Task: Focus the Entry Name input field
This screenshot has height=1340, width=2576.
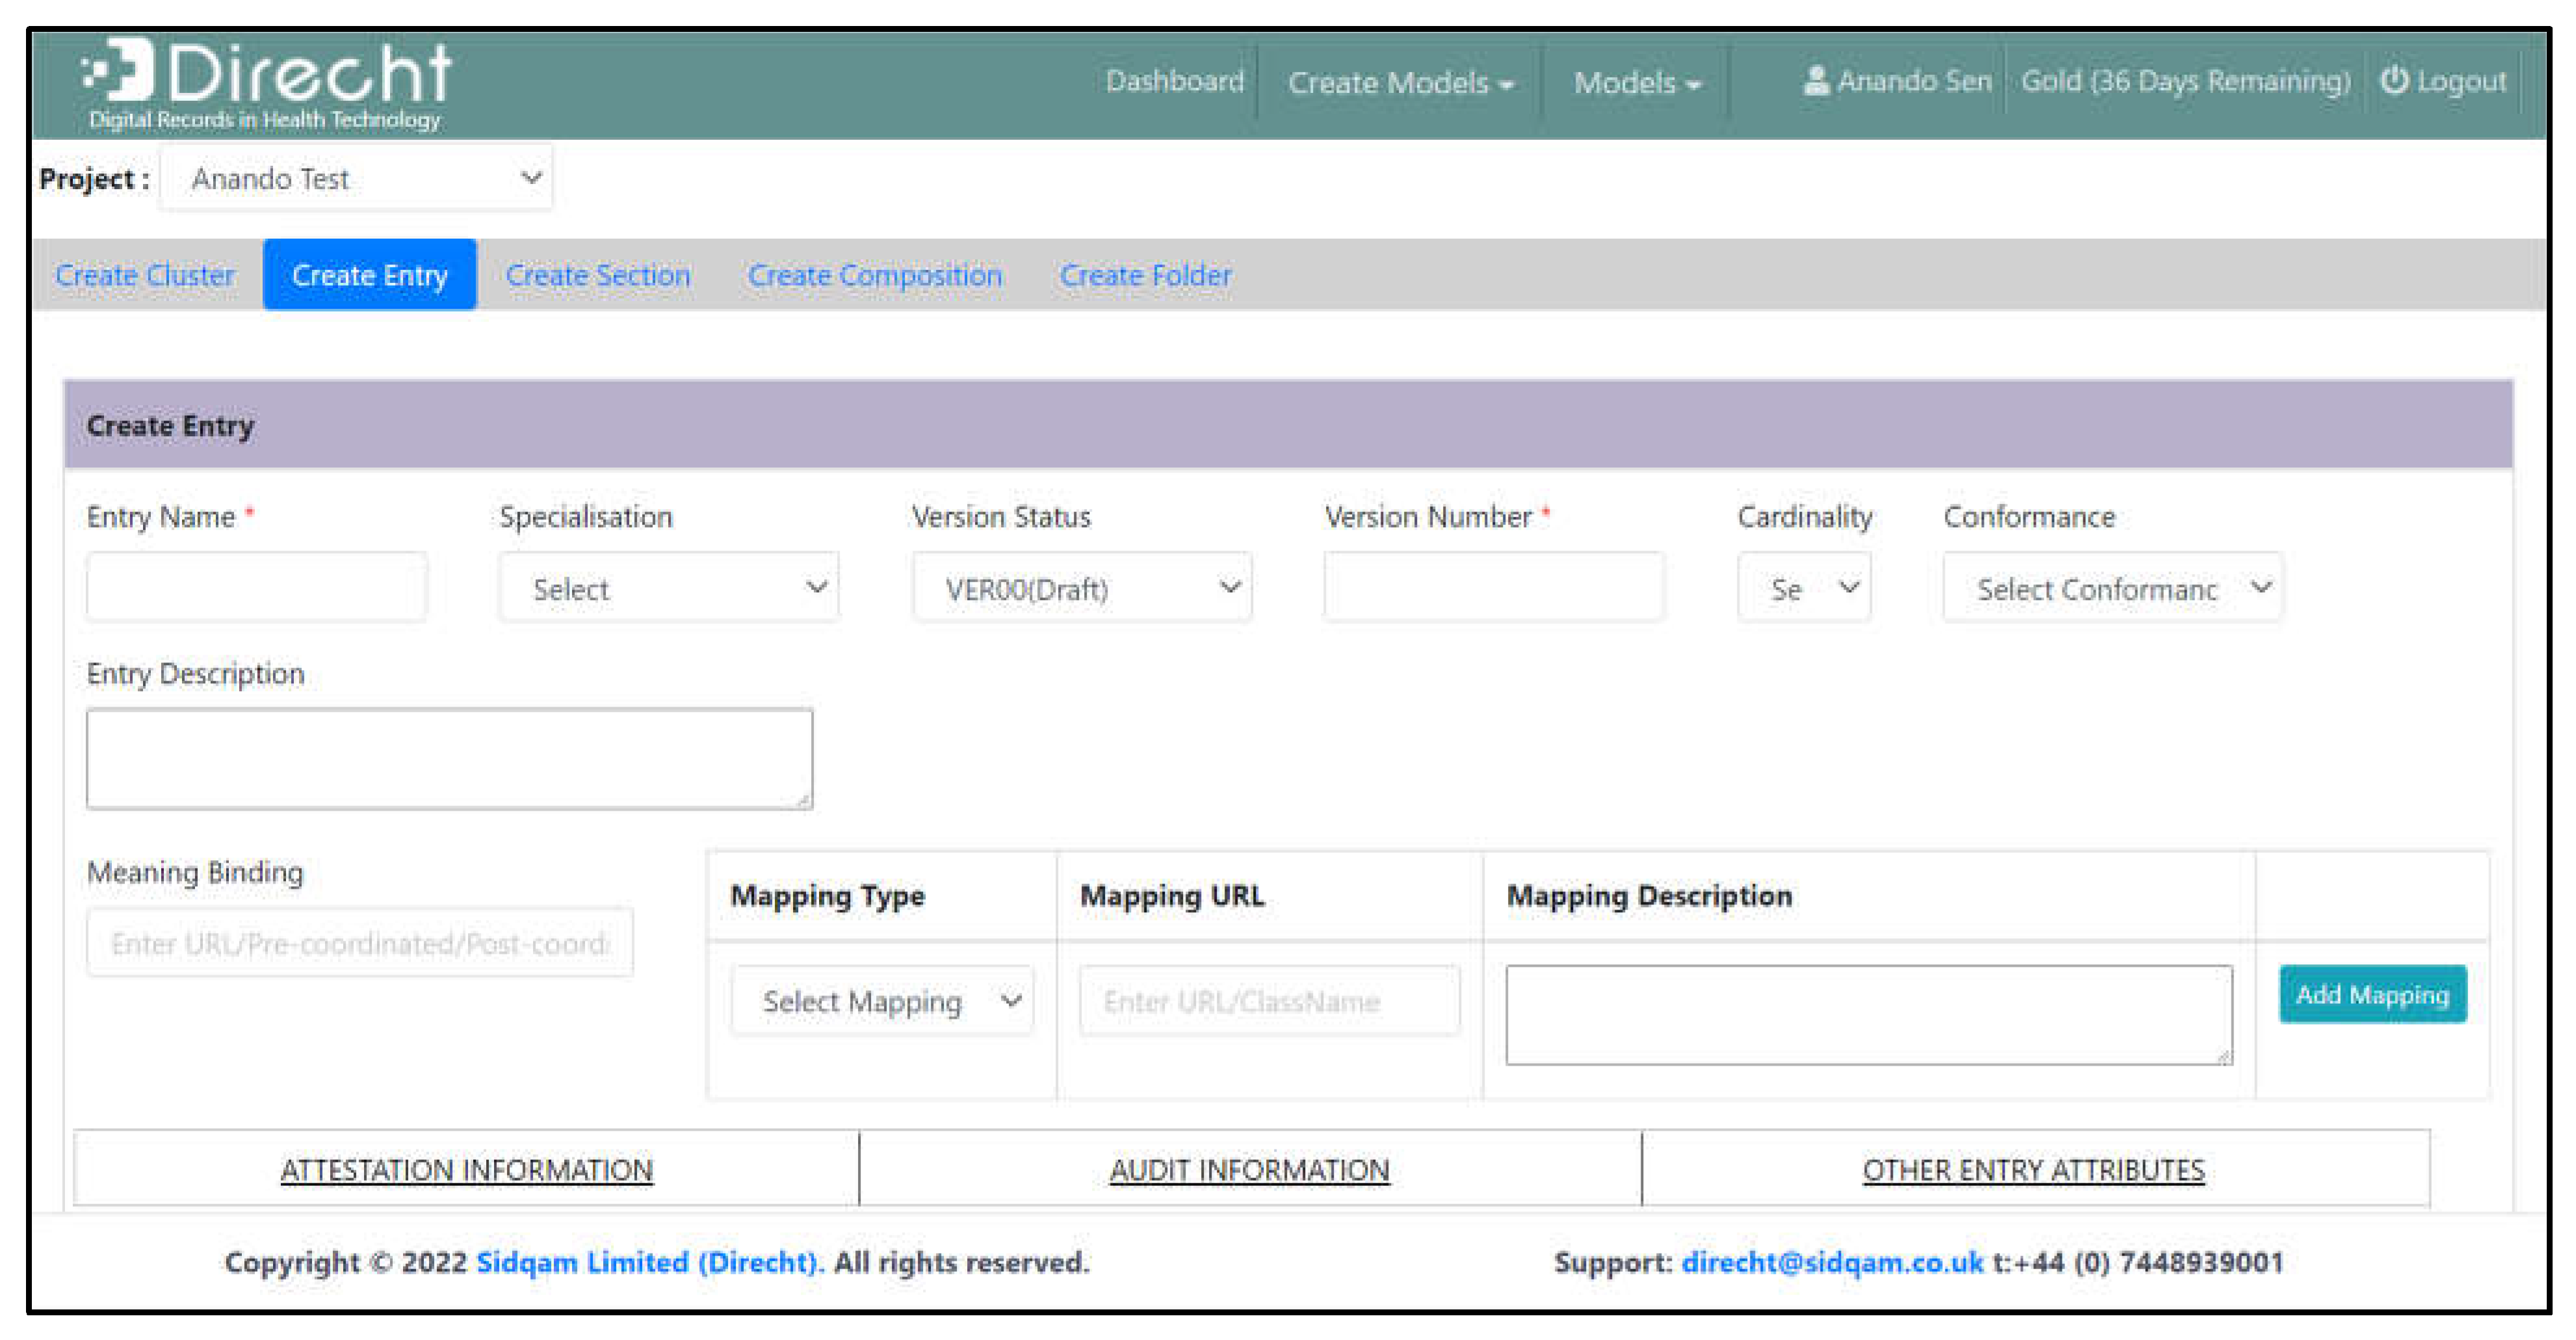Action: 256,589
